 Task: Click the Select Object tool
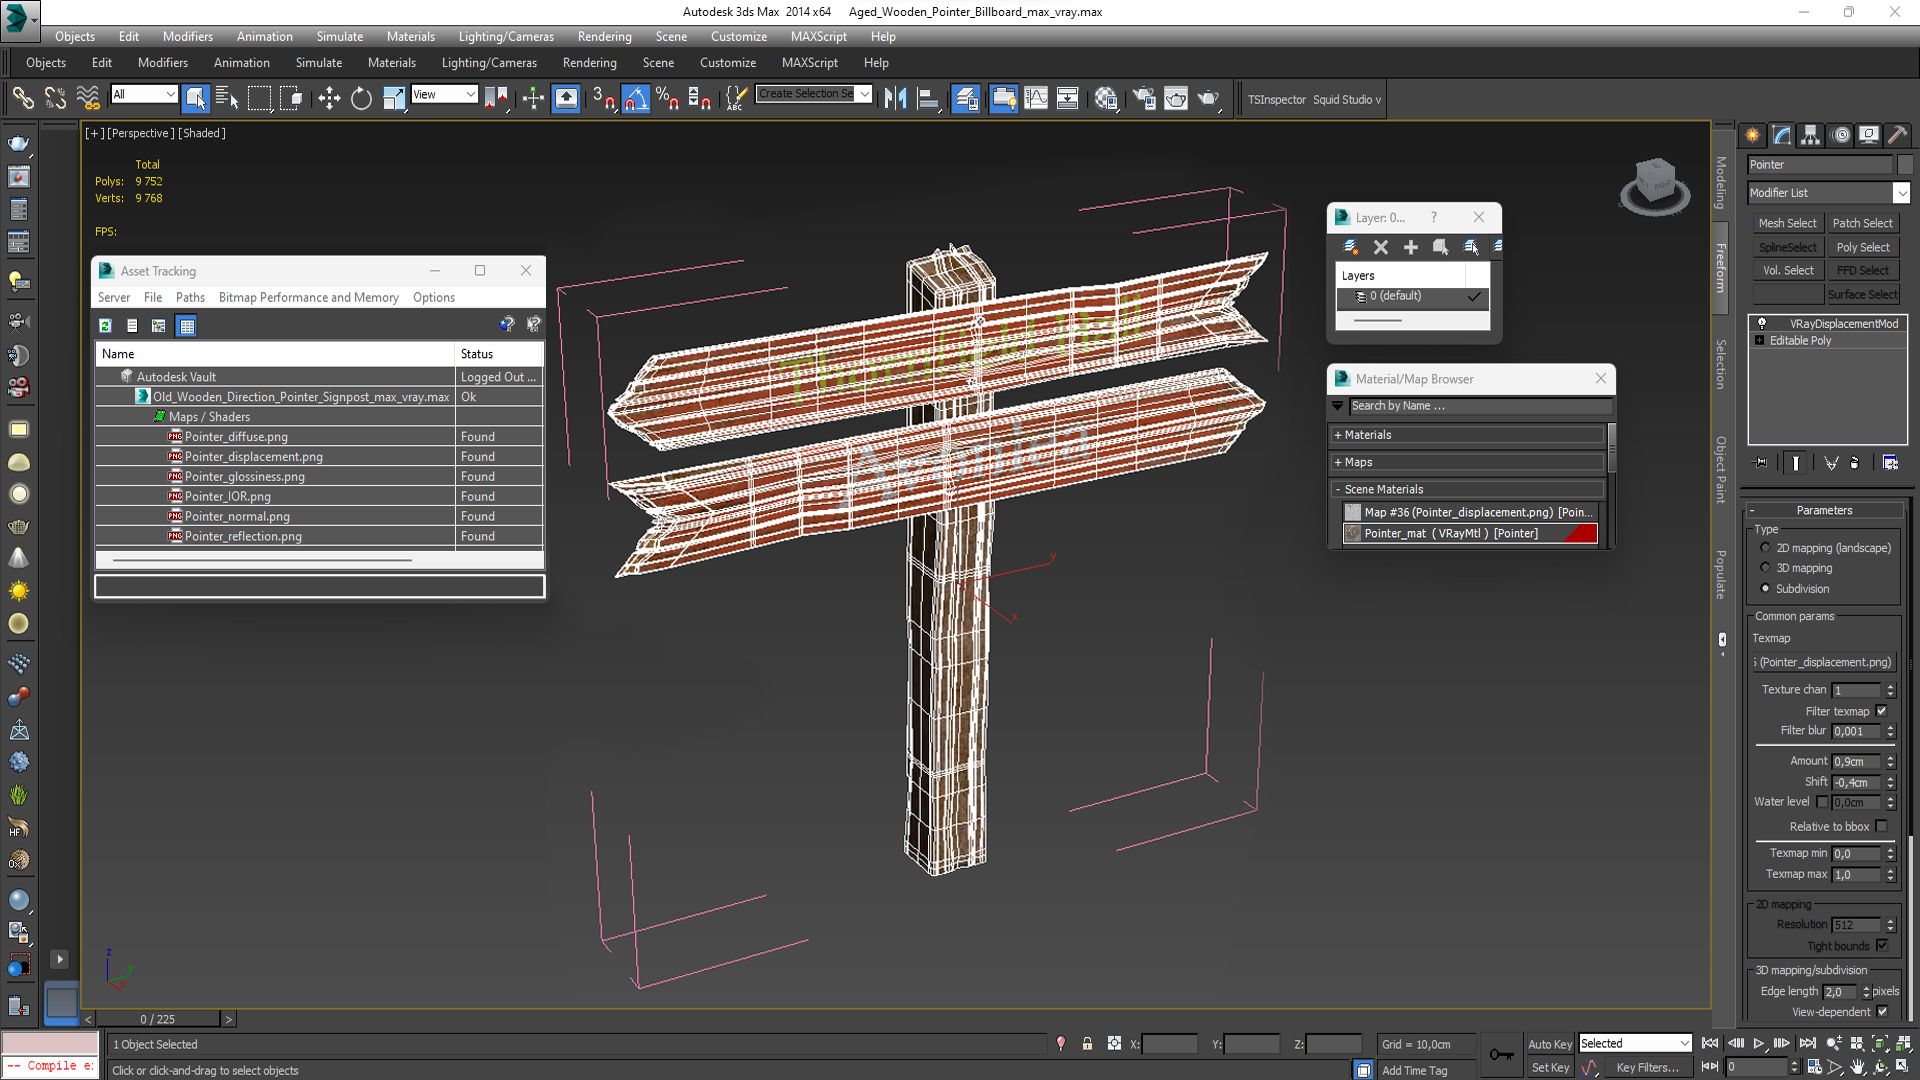point(195,96)
